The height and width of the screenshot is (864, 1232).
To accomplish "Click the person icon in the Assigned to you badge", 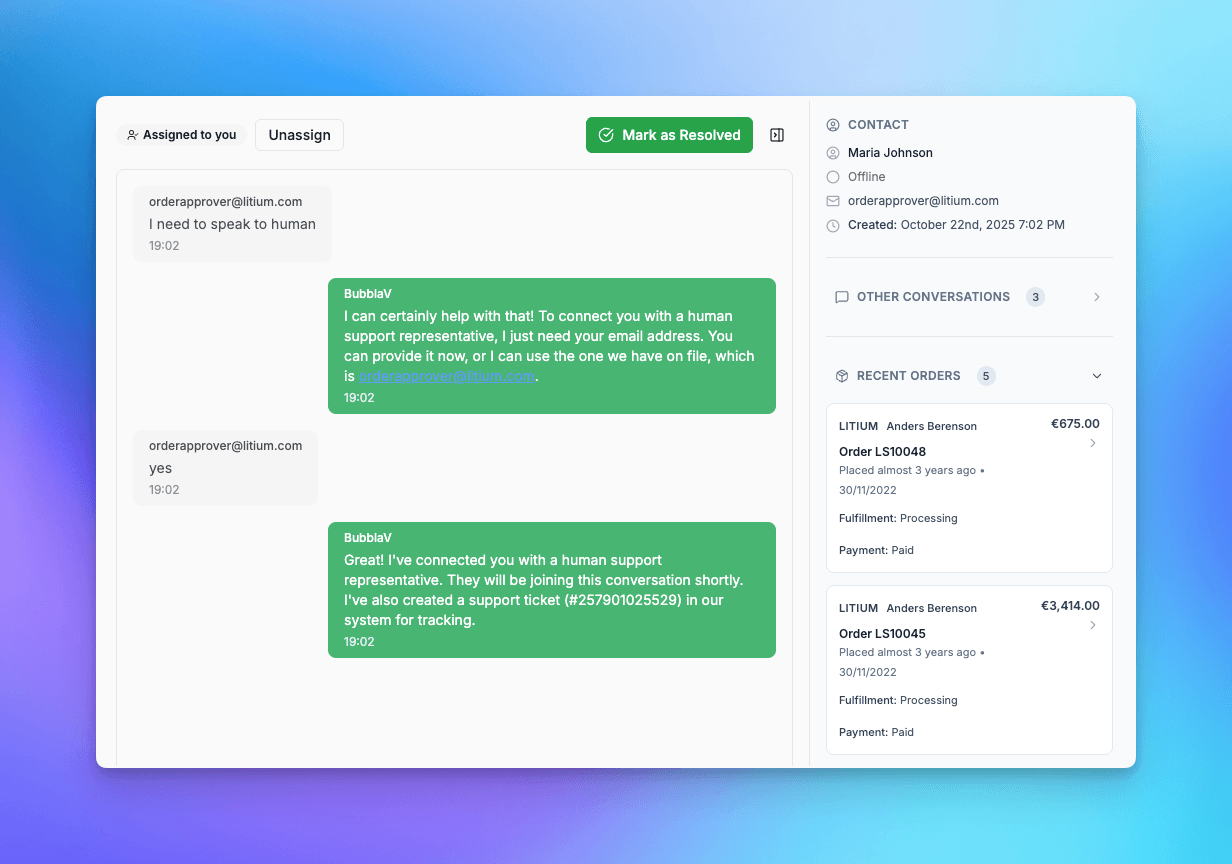I will tap(133, 134).
